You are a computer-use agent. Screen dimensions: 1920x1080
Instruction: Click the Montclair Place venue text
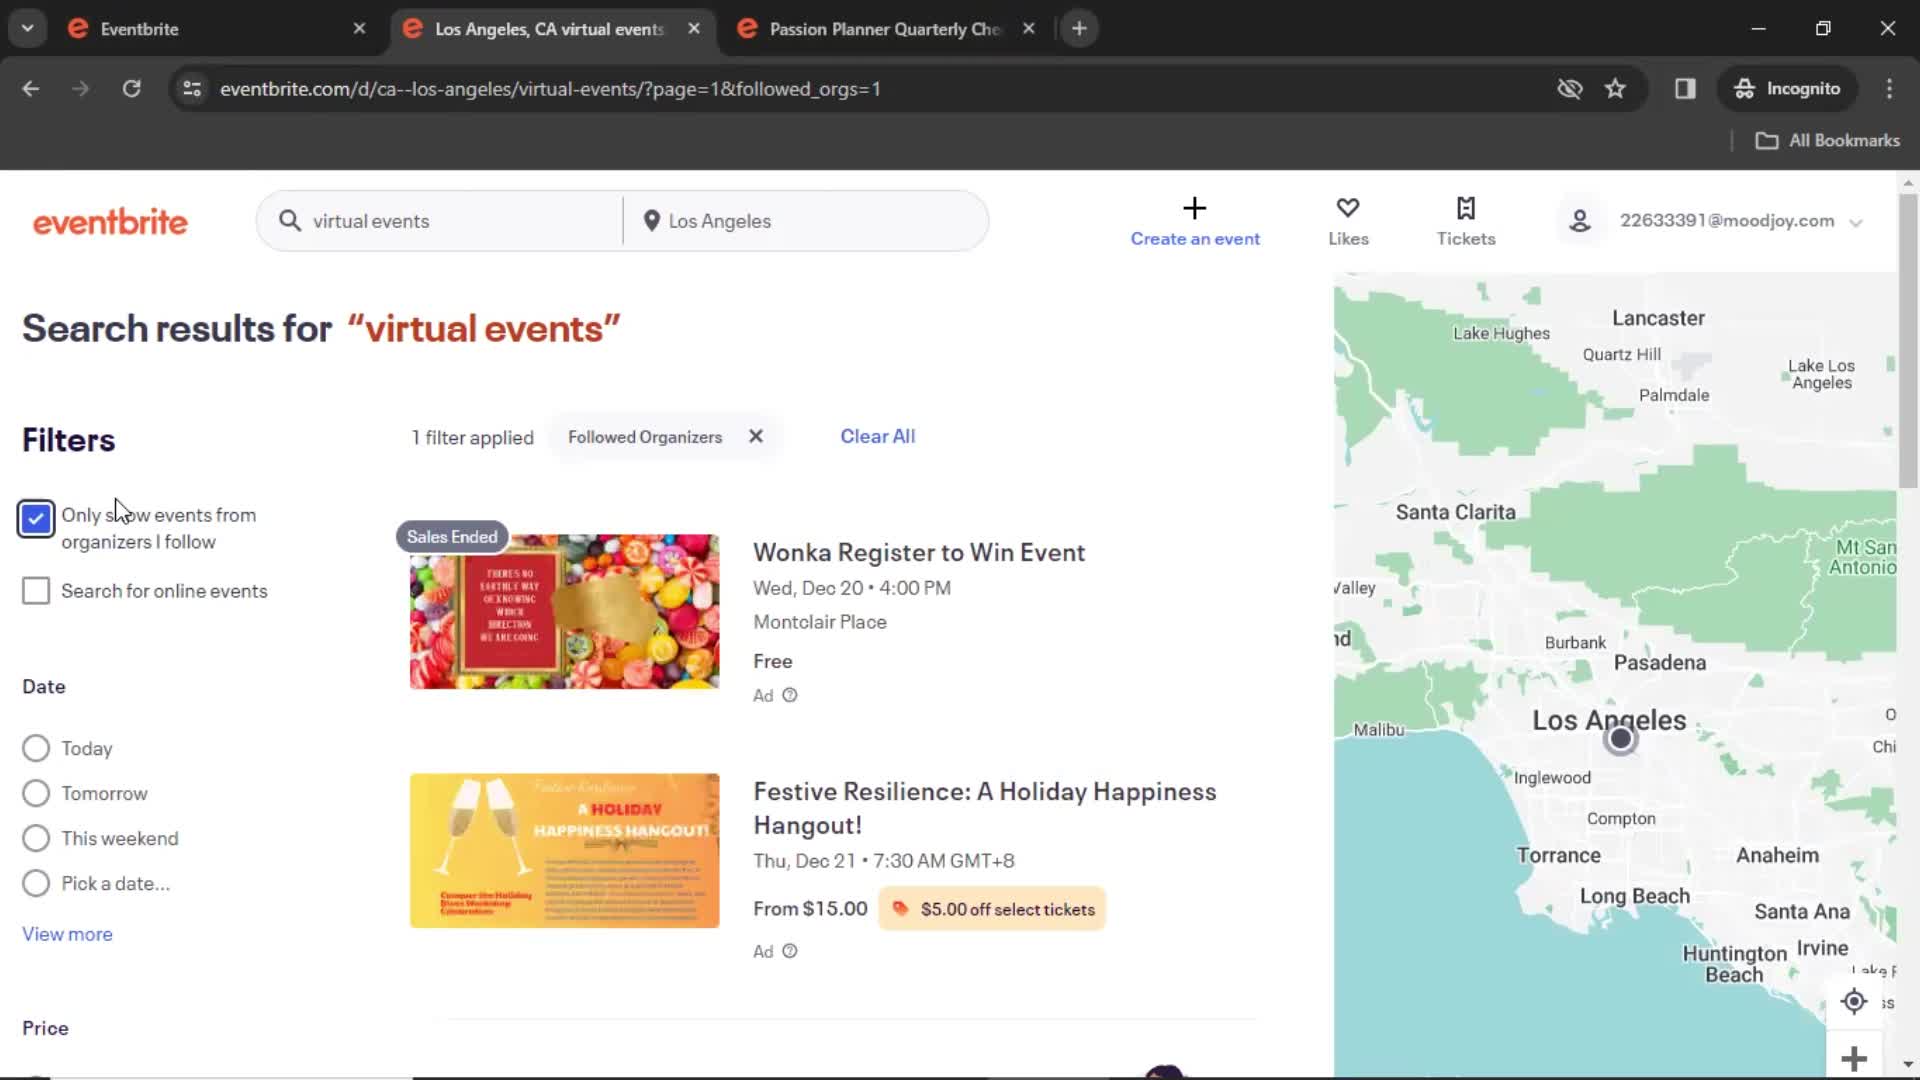(x=820, y=622)
